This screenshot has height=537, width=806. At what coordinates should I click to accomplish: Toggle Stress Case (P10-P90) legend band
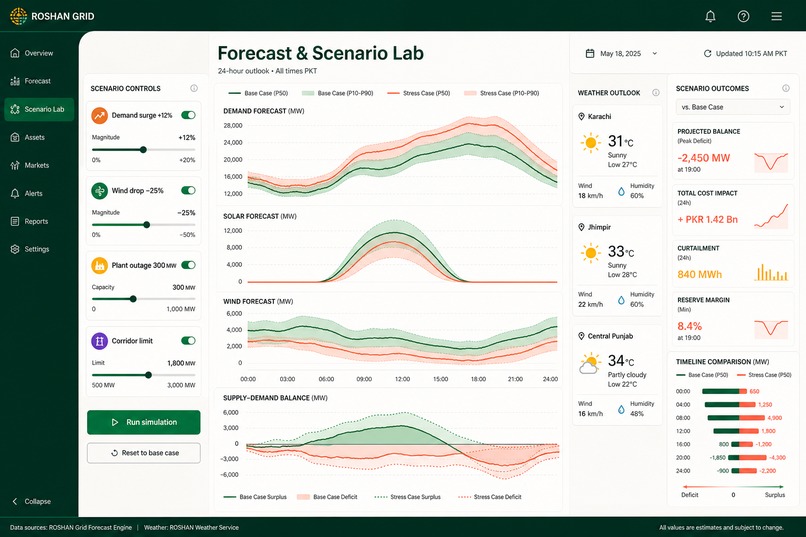pyautogui.click(x=501, y=93)
